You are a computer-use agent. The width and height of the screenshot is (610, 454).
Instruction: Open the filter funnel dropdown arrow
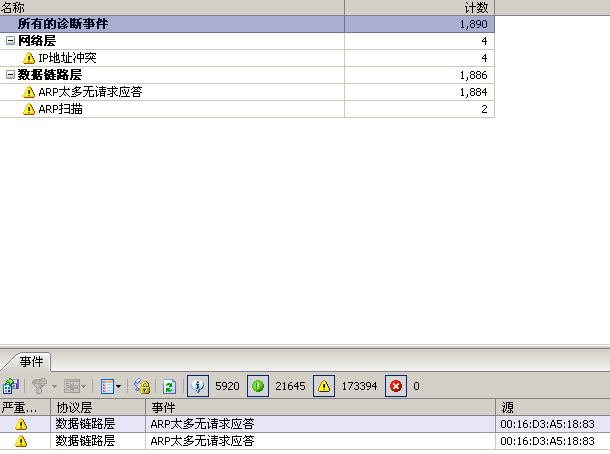point(54,386)
